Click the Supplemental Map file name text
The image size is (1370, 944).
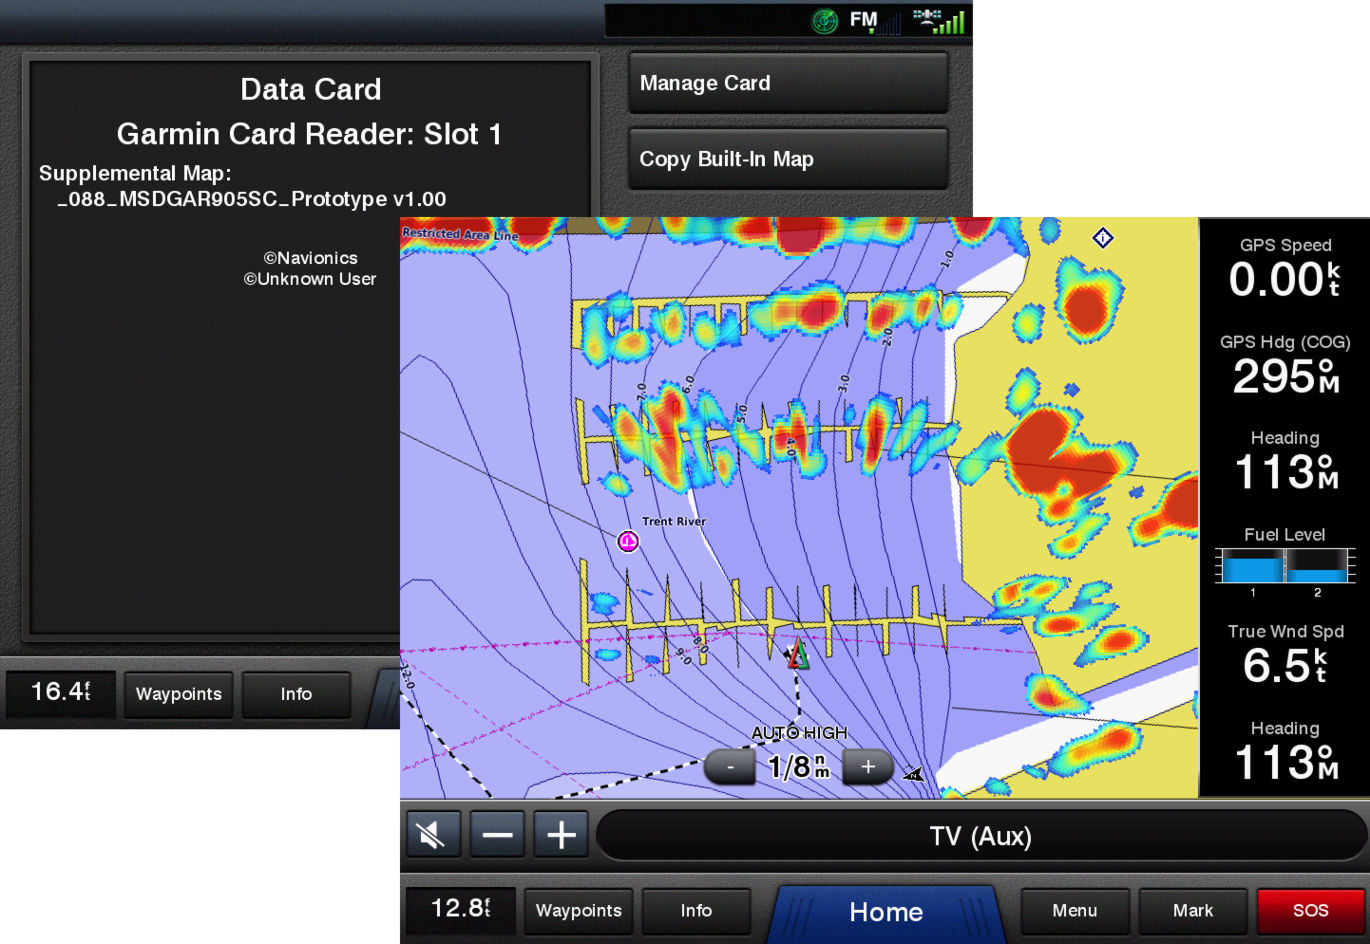point(252,199)
